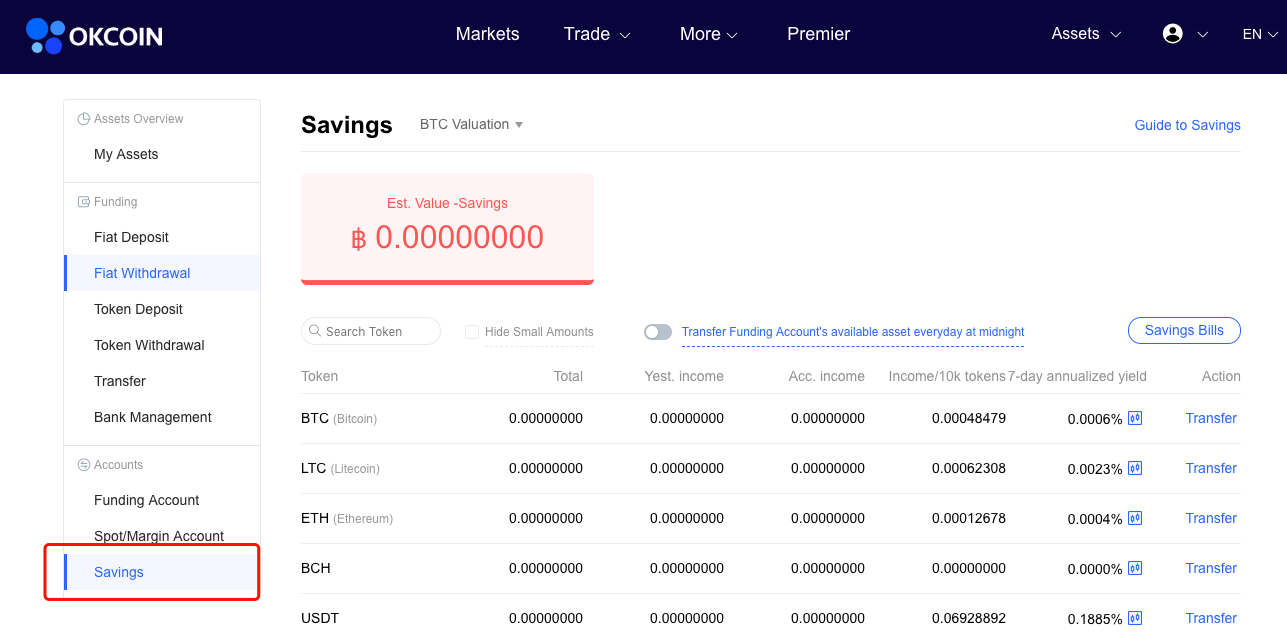Click the OKCOIN logo
The width and height of the screenshot is (1287, 636).
[94, 36]
